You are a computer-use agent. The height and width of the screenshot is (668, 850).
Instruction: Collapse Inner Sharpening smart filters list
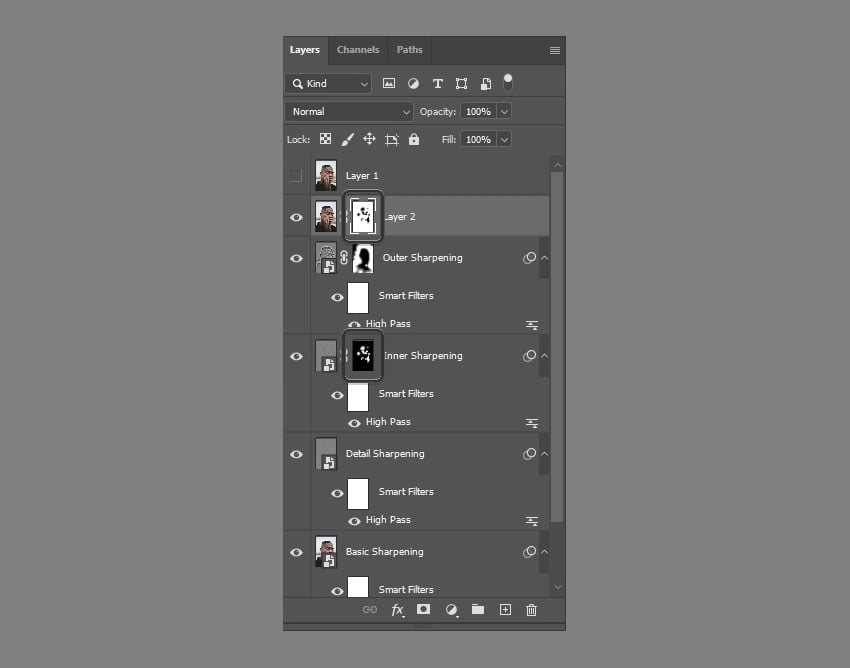pos(544,356)
